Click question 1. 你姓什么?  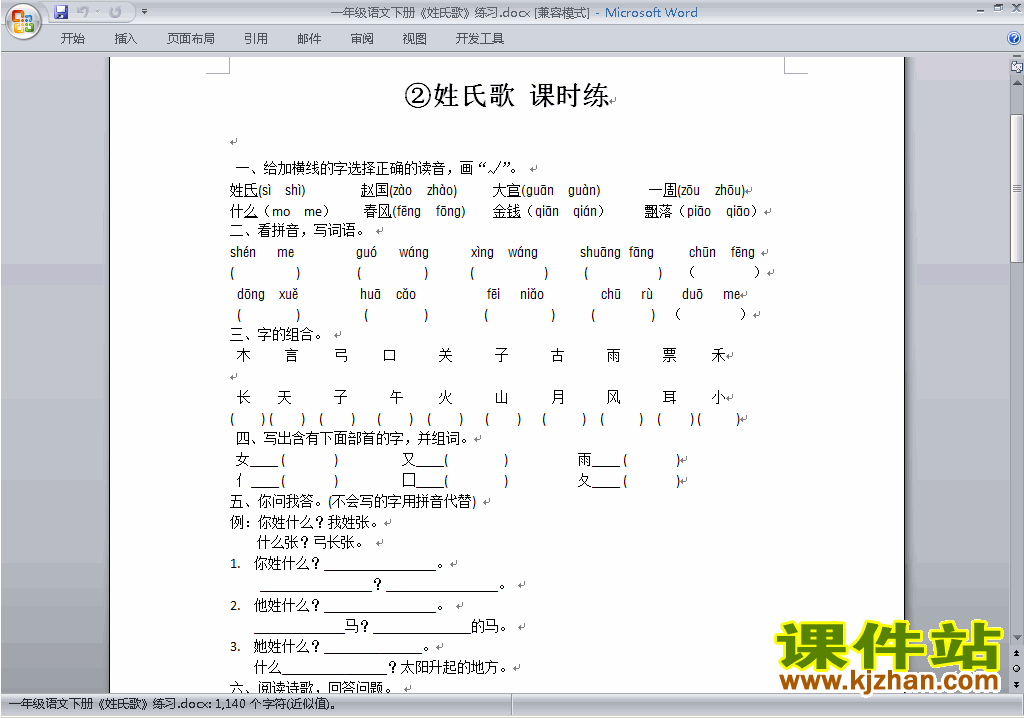tap(275, 564)
